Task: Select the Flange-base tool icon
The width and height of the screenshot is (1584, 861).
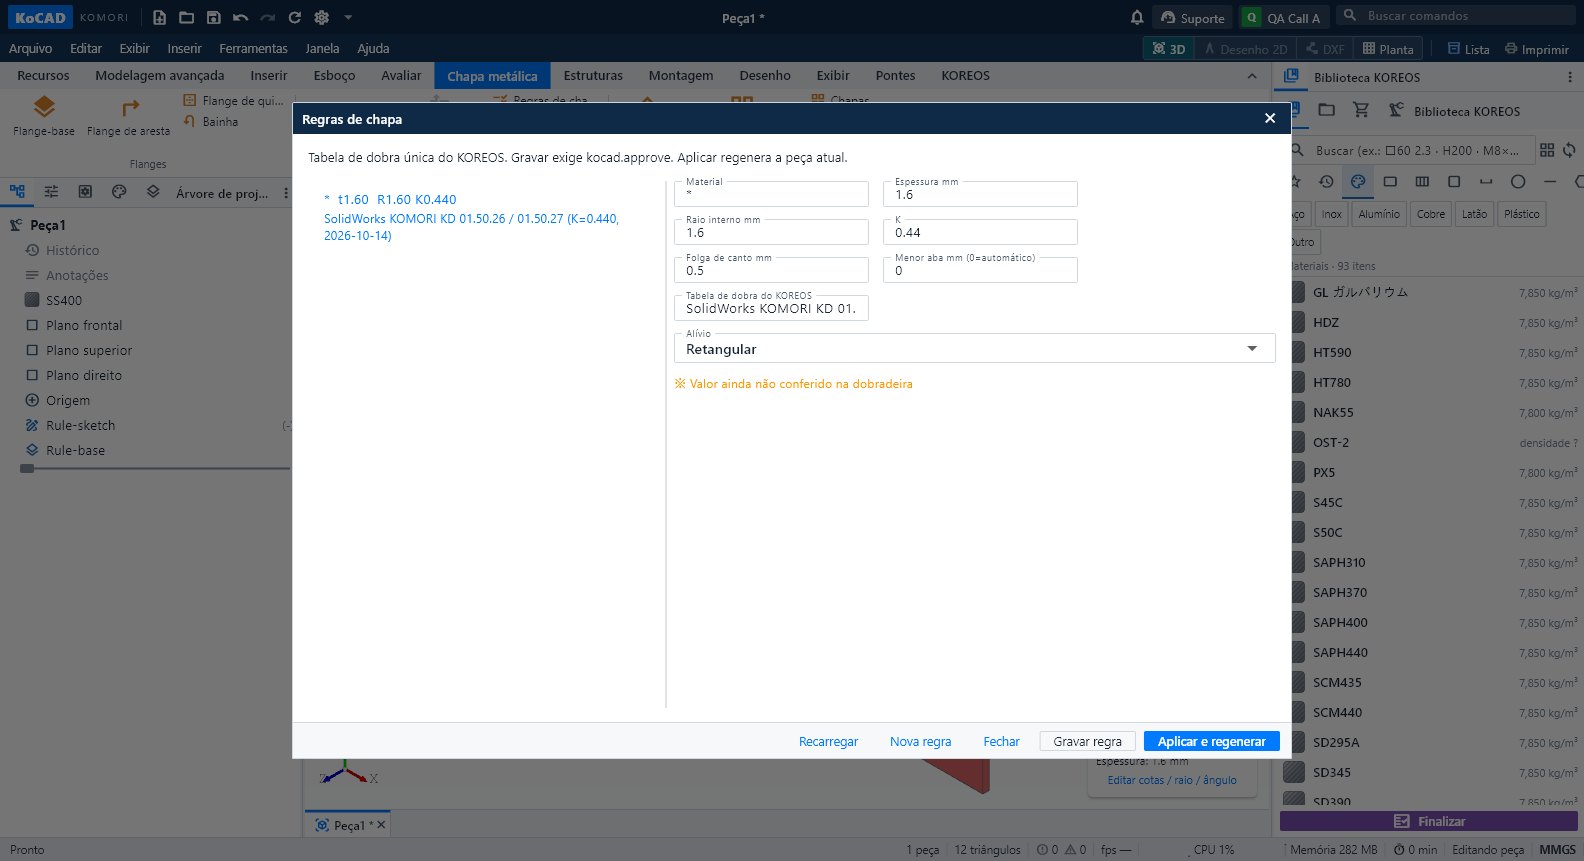Action: [44, 107]
